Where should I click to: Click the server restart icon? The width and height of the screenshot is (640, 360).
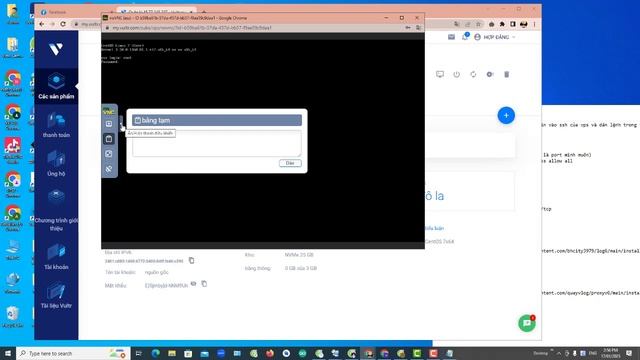(473, 74)
